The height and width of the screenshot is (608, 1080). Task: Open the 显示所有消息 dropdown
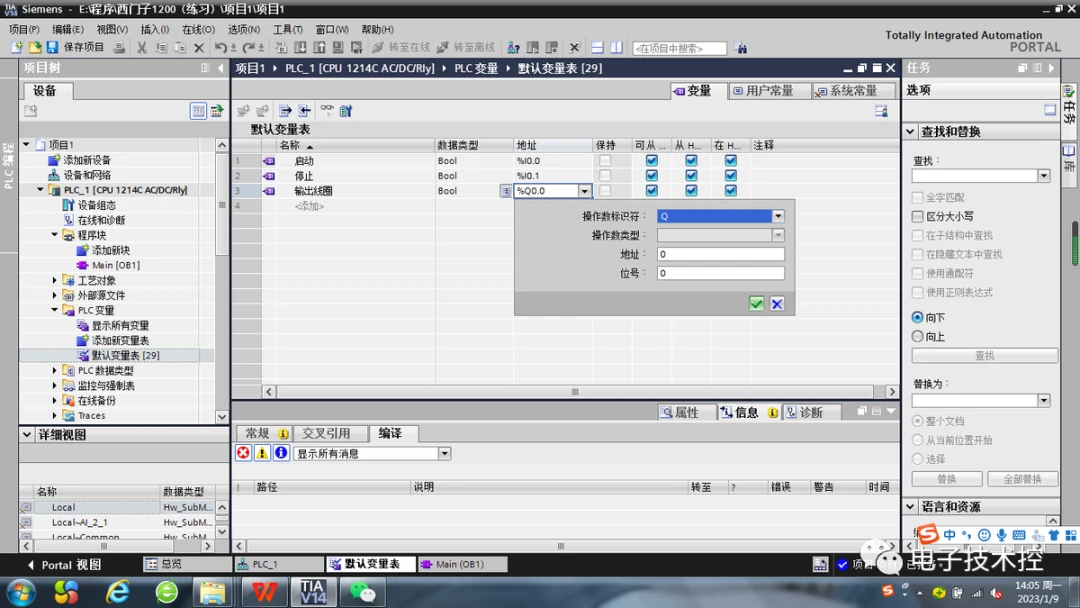[444, 453]
